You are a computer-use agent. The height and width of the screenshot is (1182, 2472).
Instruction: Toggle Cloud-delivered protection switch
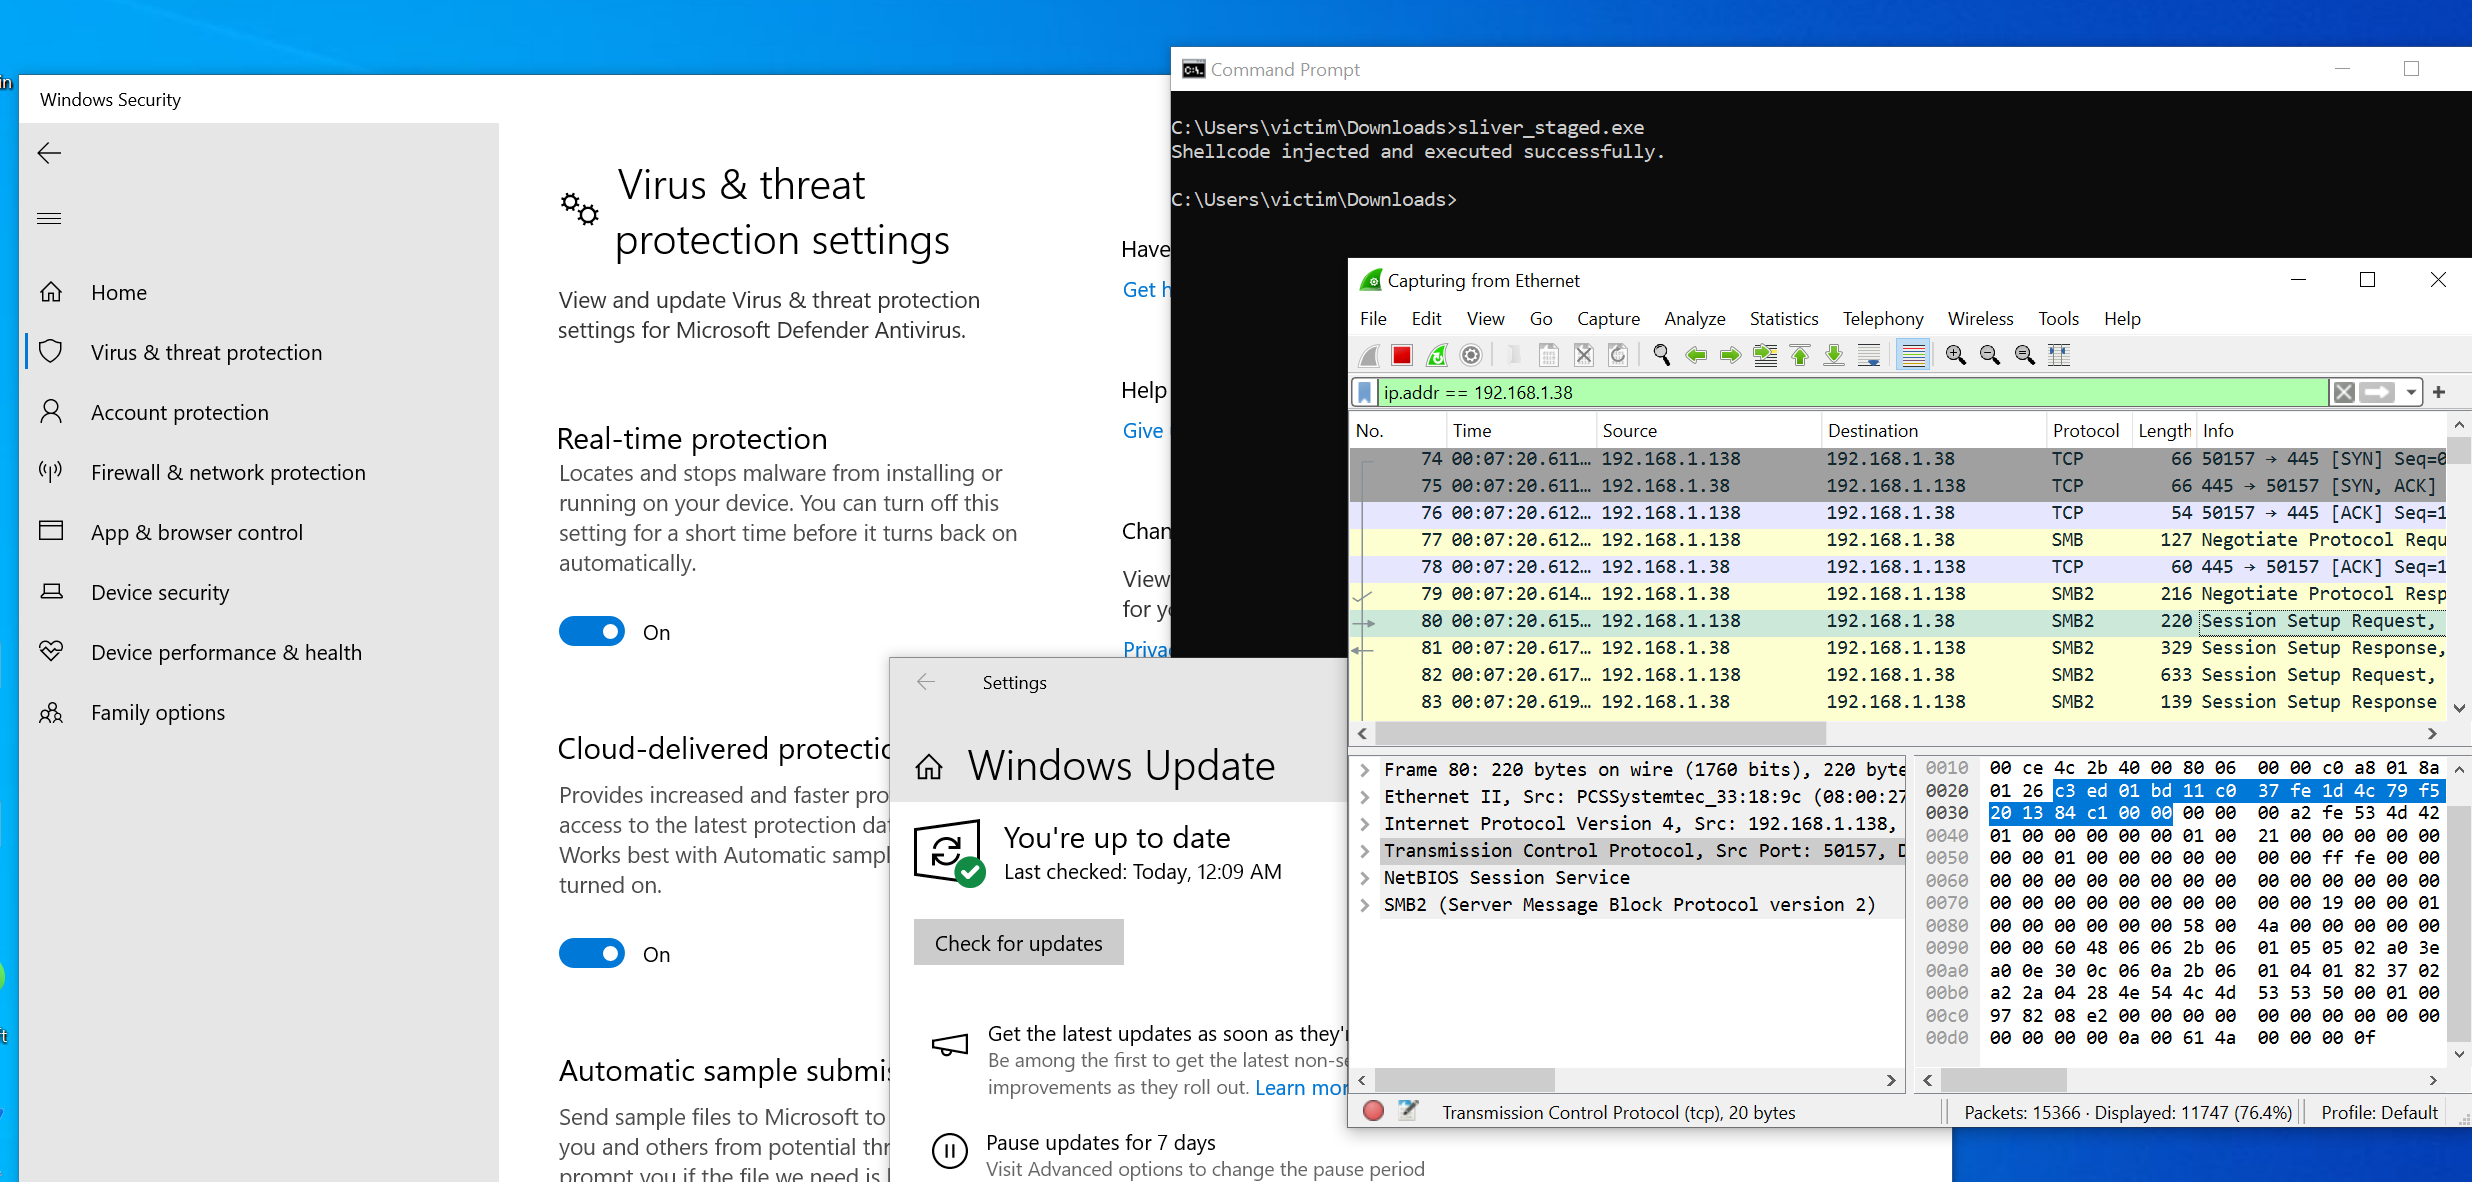click(591, 954)
